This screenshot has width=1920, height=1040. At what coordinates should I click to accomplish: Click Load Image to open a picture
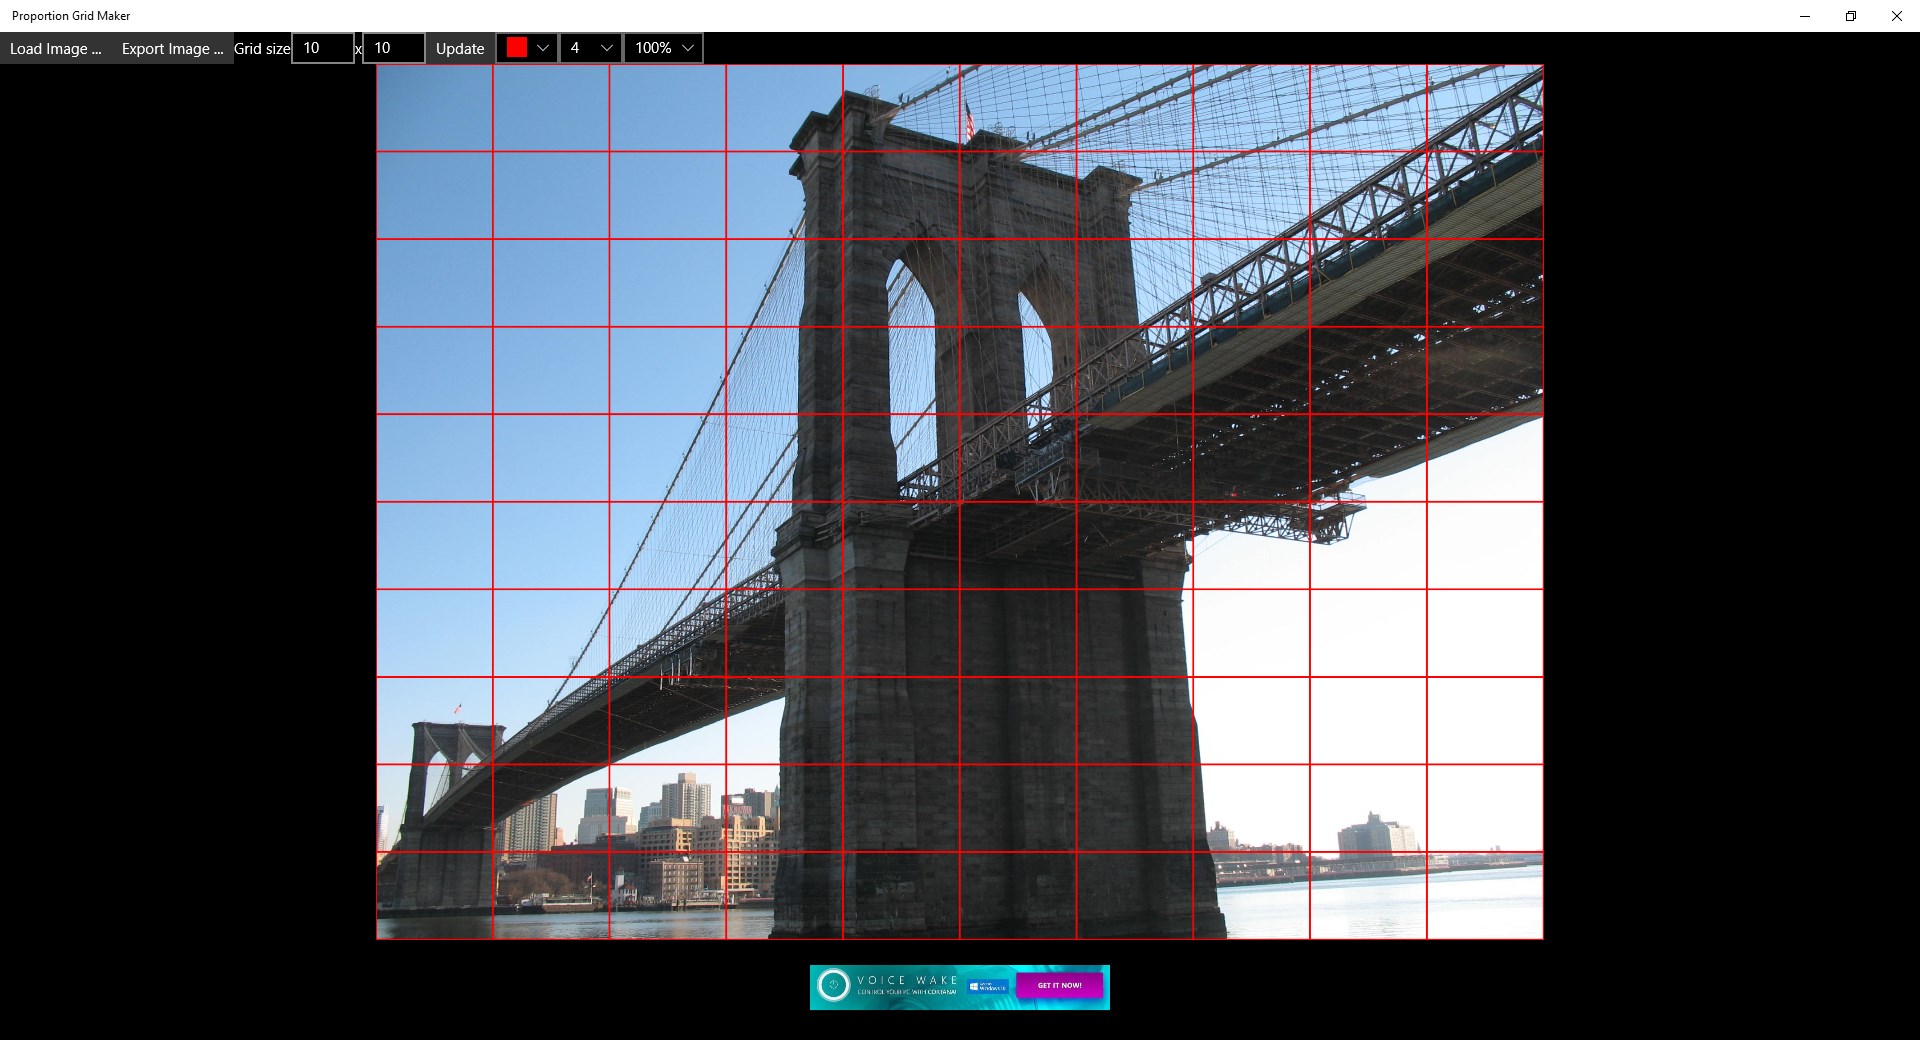[54, 47]
